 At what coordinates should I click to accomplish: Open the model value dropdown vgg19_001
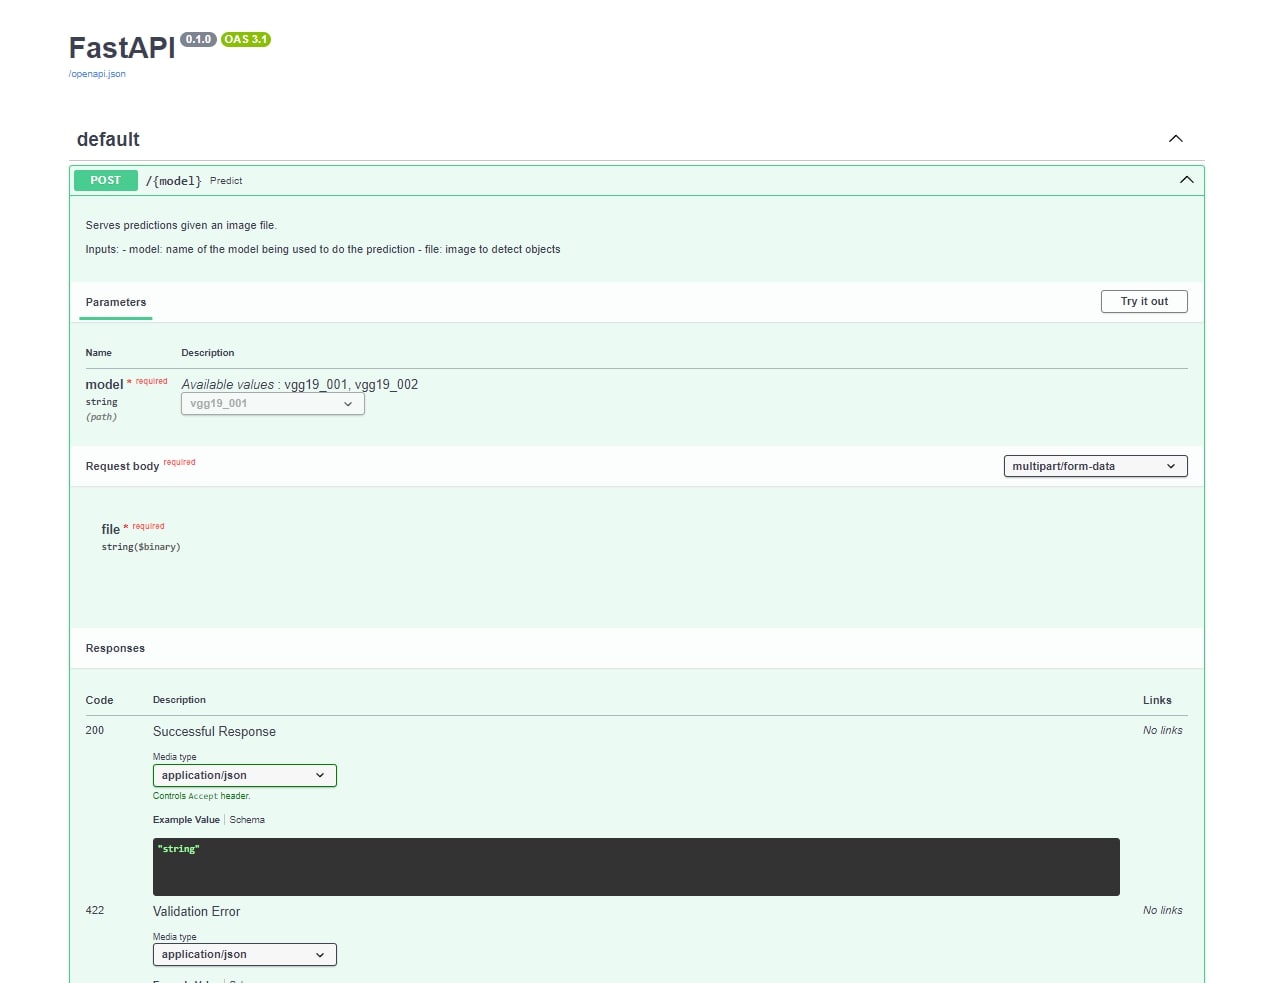pos(273,404)
